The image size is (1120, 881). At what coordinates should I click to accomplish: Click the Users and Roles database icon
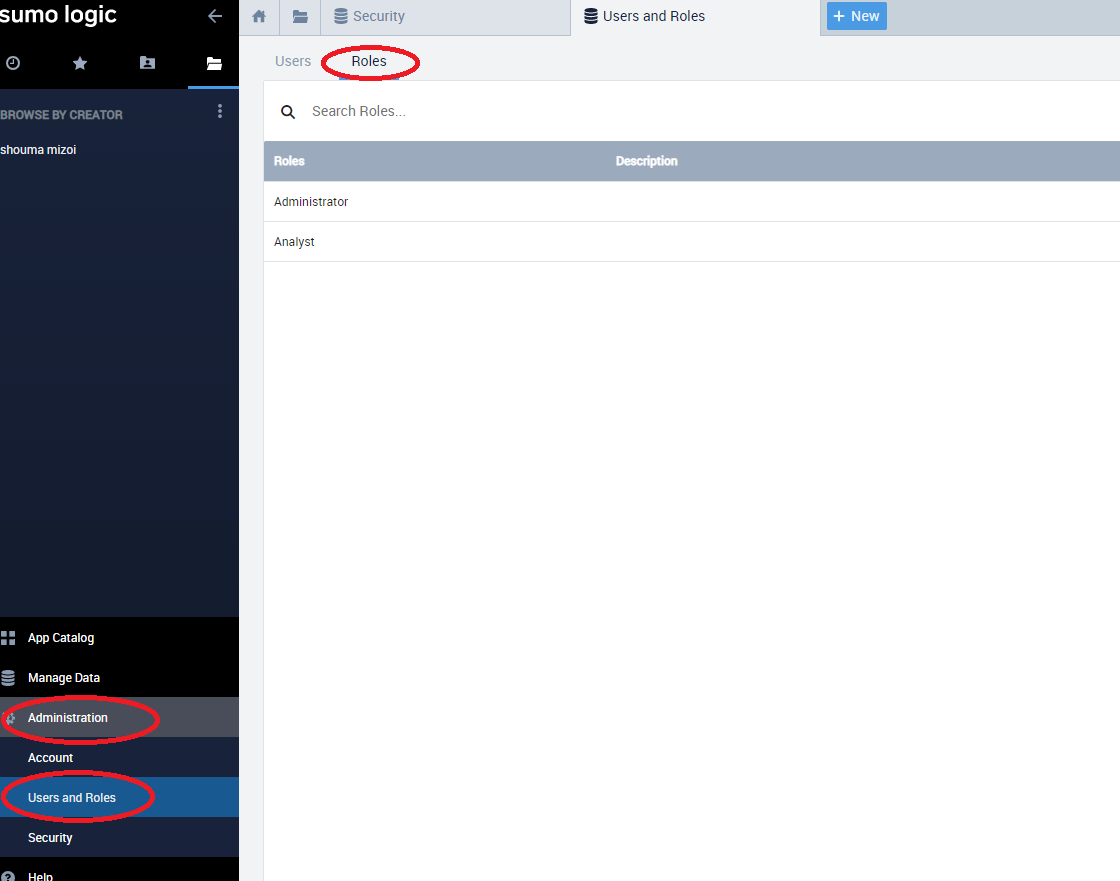591,16
